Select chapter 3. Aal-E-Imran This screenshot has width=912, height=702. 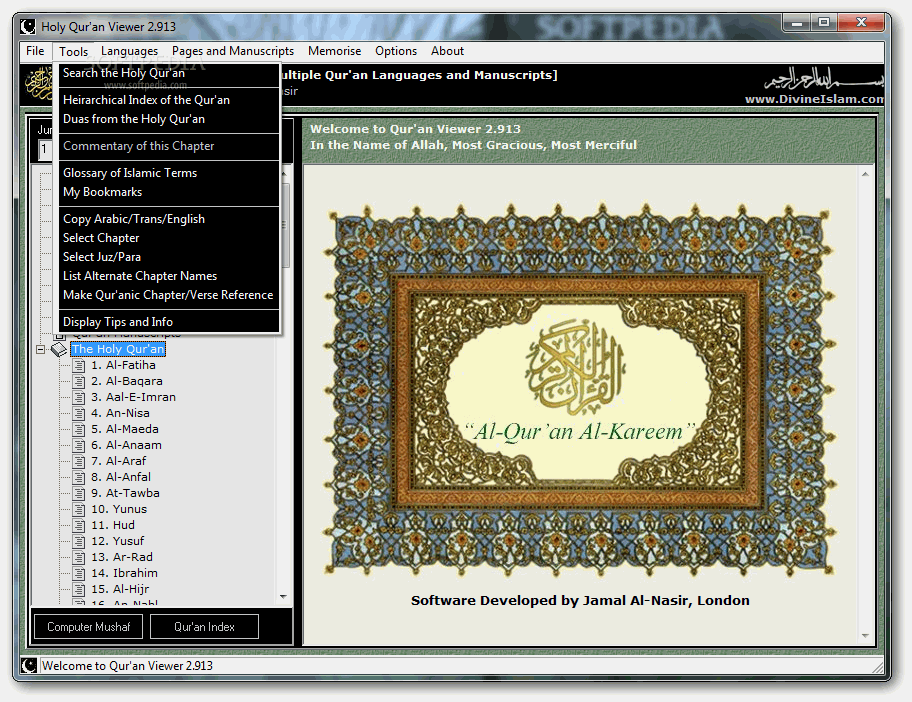pos(133,398)
